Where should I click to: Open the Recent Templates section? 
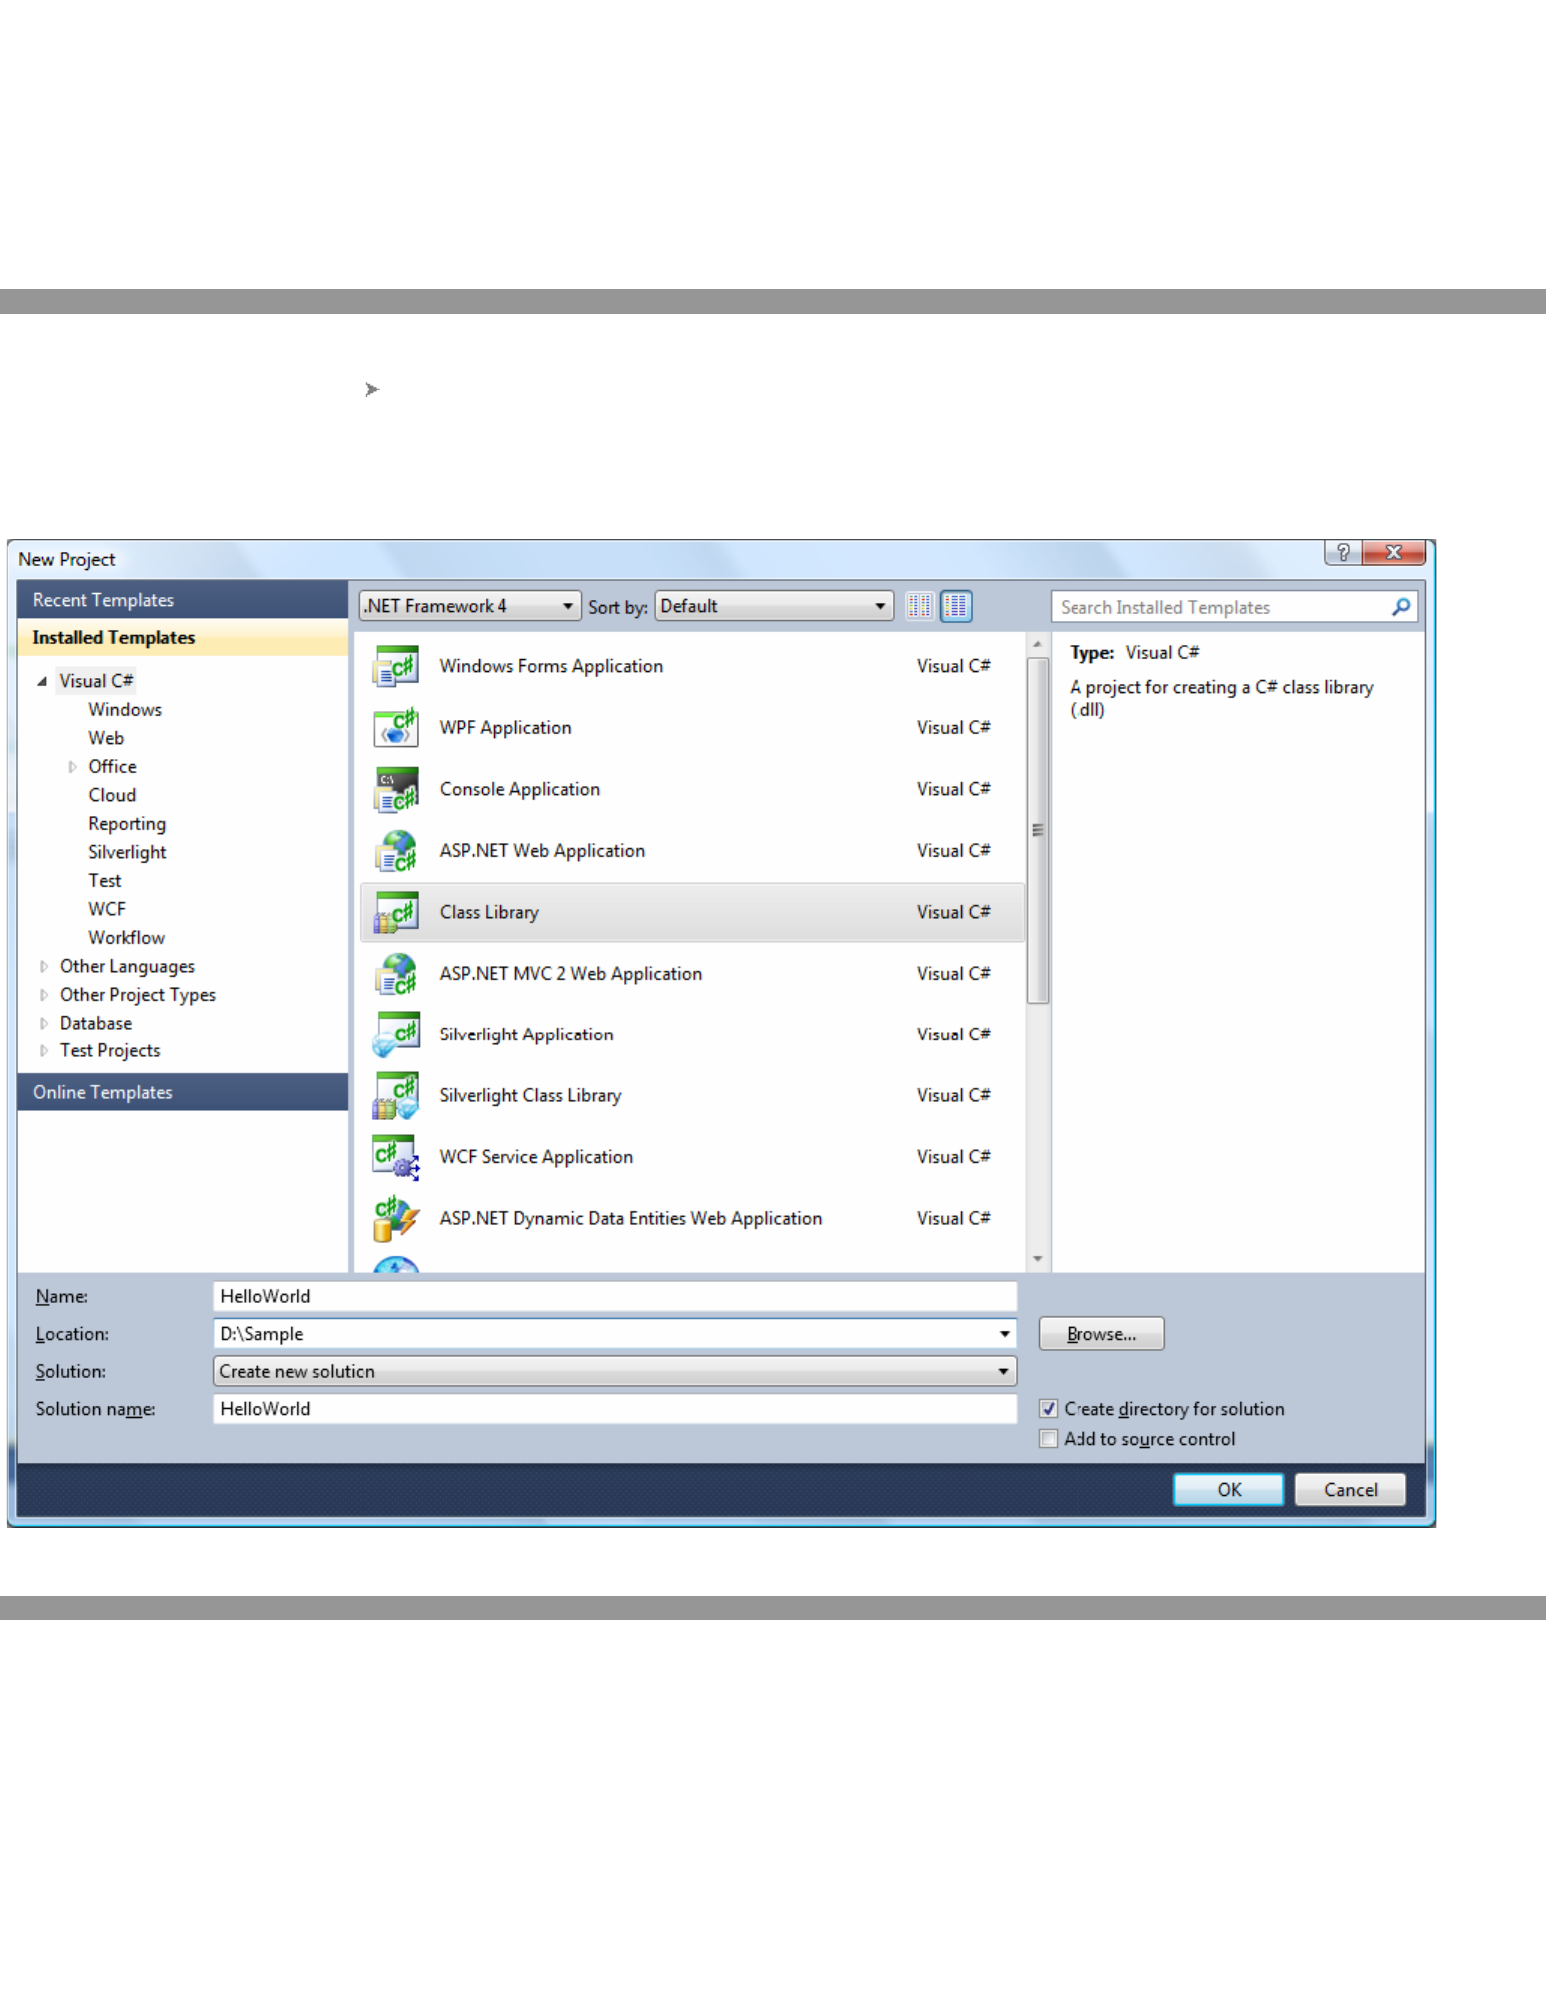[x=183, y=600]
